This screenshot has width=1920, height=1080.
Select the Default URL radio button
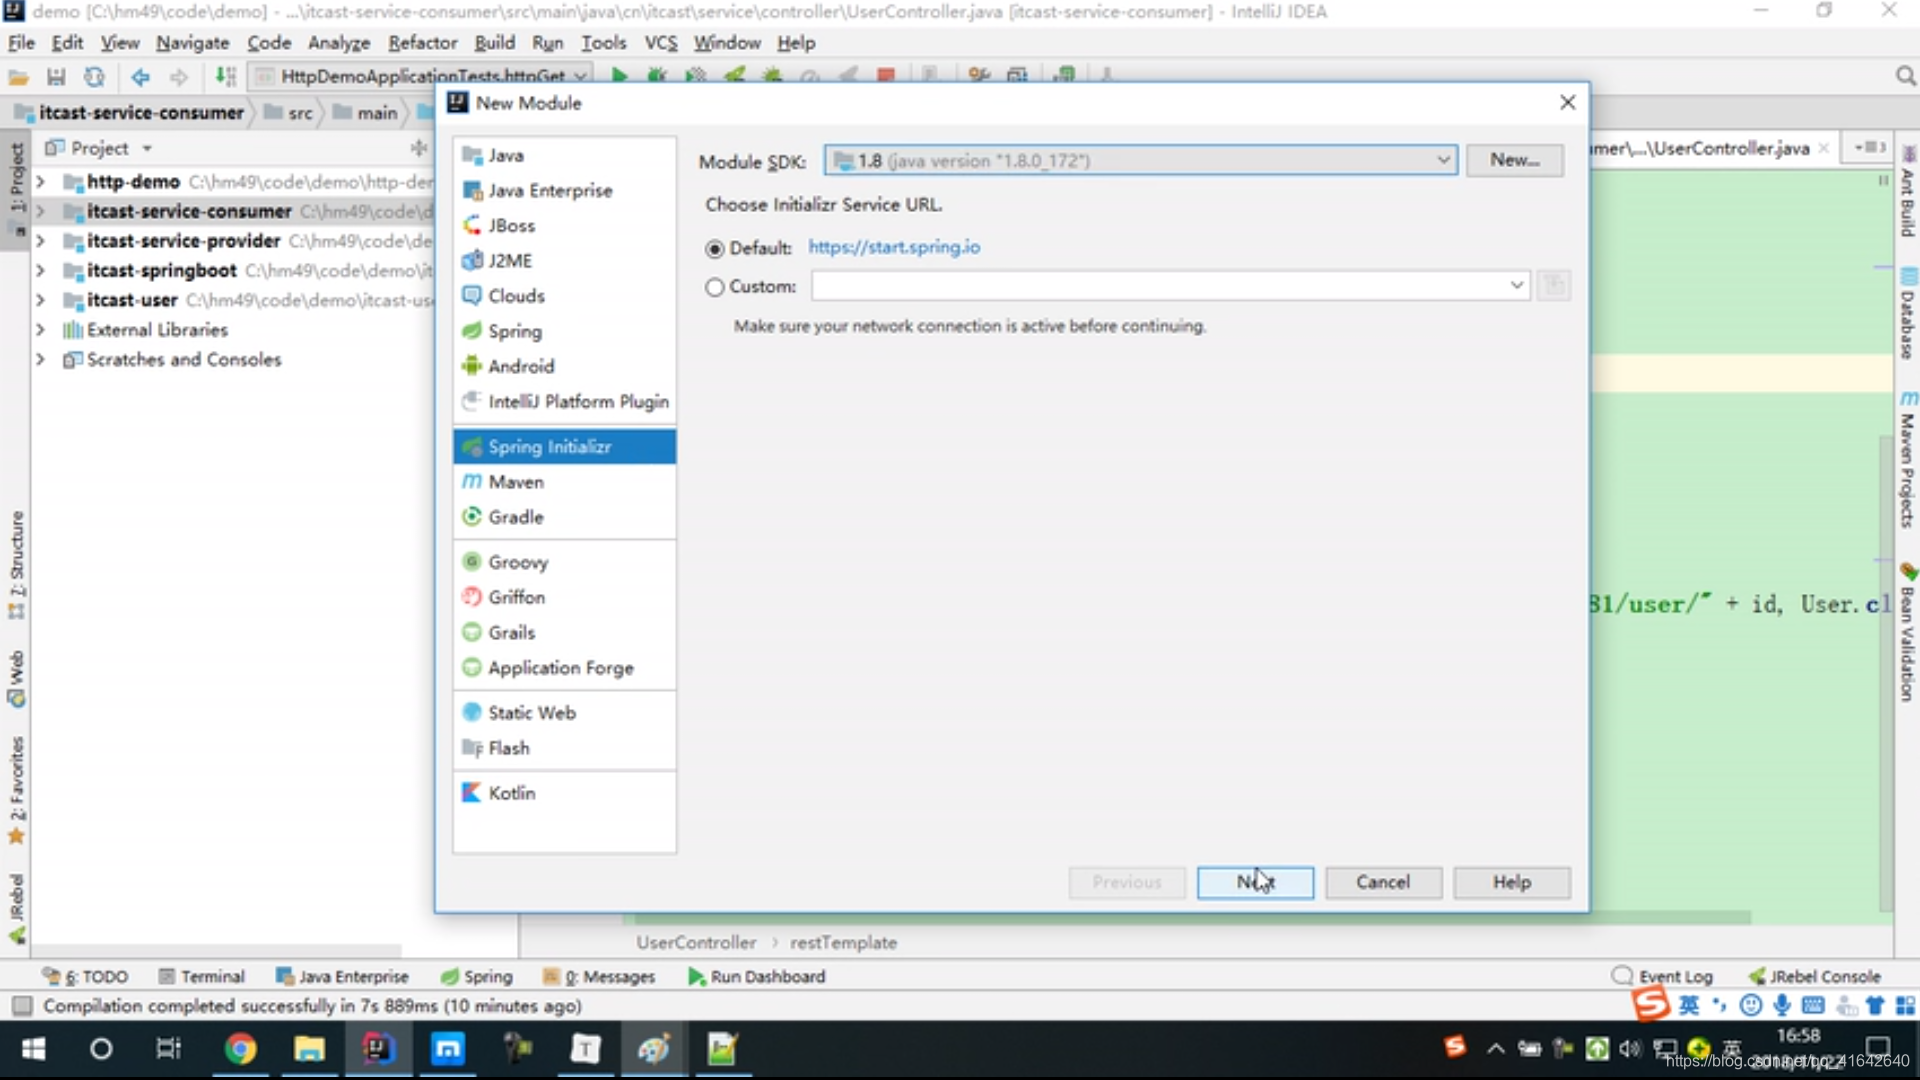pos(714,248)
